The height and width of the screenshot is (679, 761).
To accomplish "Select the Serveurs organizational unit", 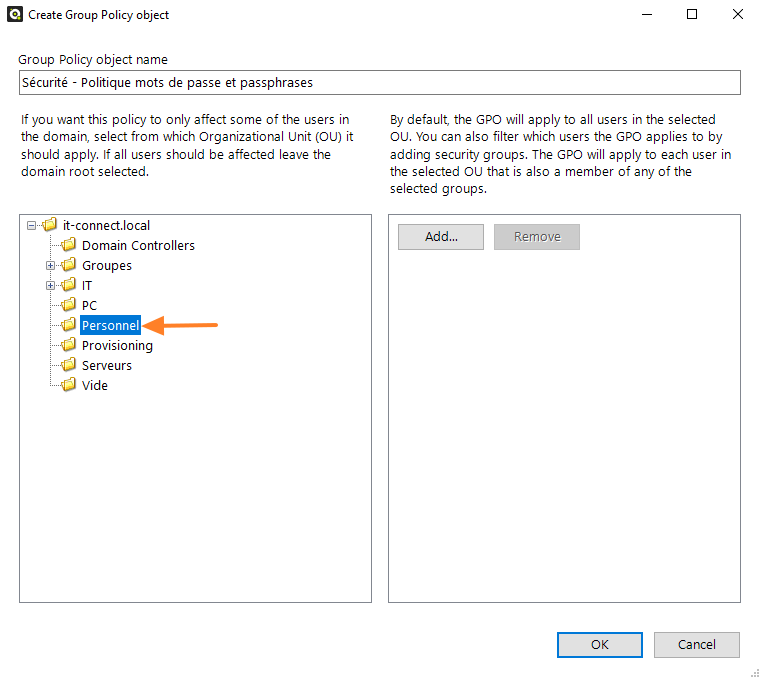I will (x=106, y=366).
